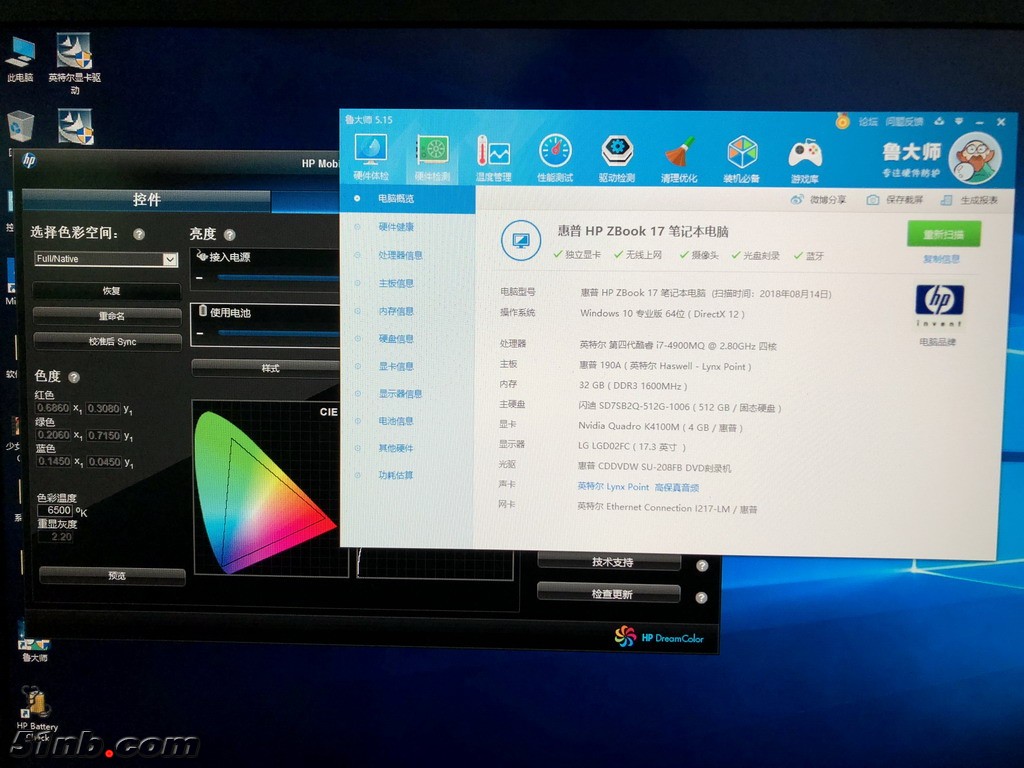Open 硬件体检 hardware checkup icon
Screen dimensions: 1024x768
[x=371, y=151]
